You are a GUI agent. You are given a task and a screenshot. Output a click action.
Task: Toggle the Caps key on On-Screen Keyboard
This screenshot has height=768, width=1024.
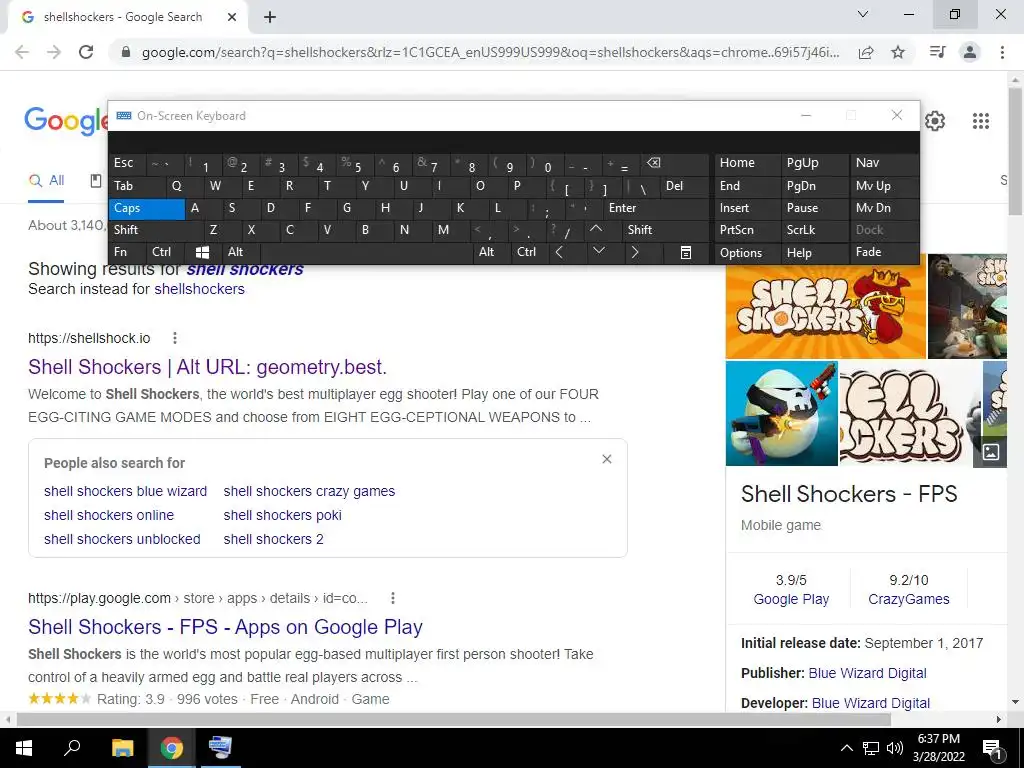[147, 208]
